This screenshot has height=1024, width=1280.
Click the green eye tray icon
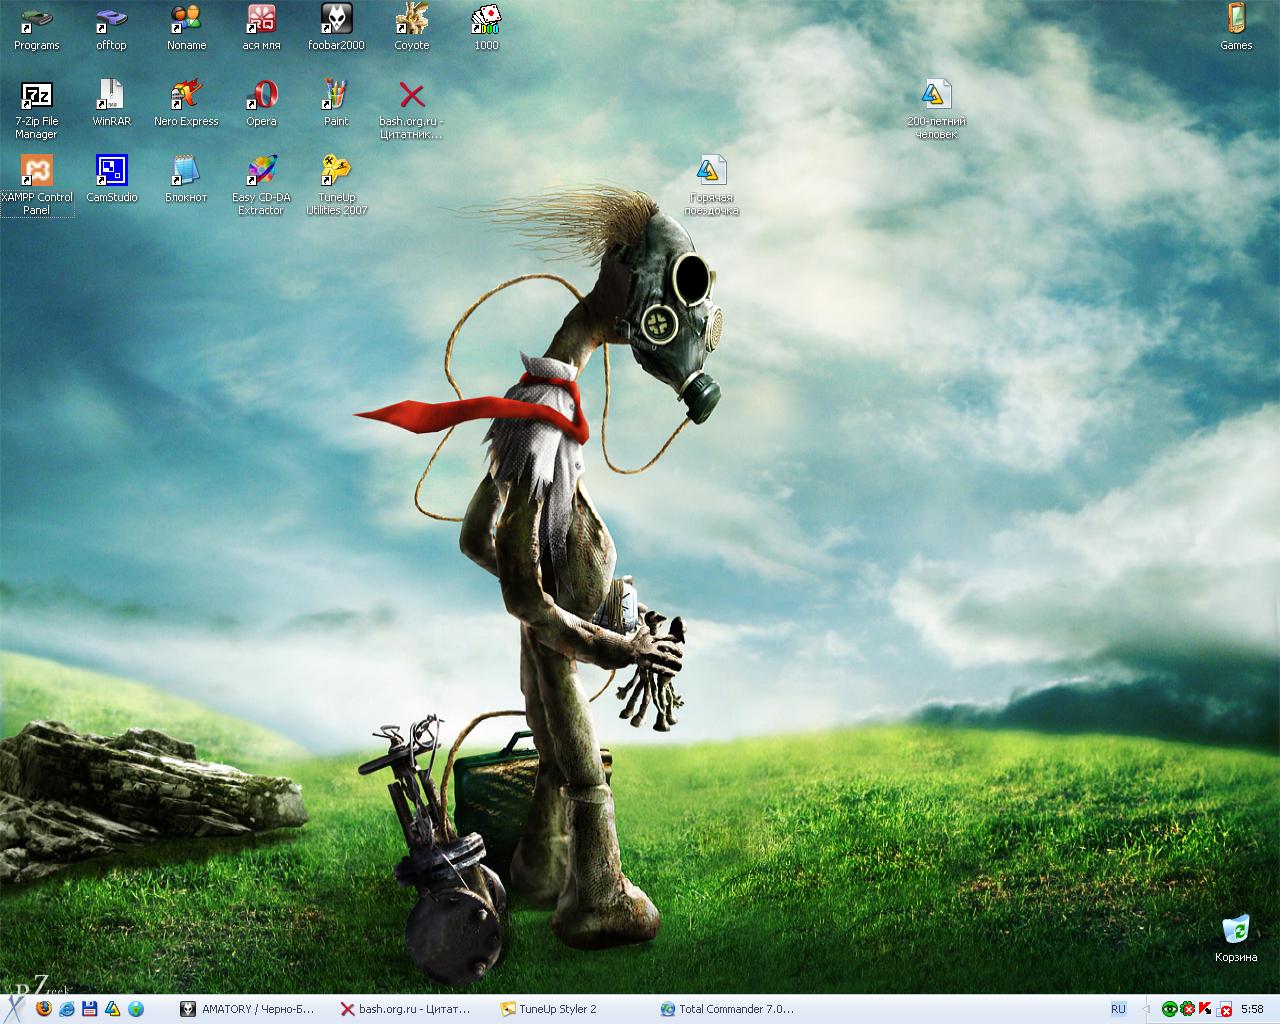pos(1169,1009)
